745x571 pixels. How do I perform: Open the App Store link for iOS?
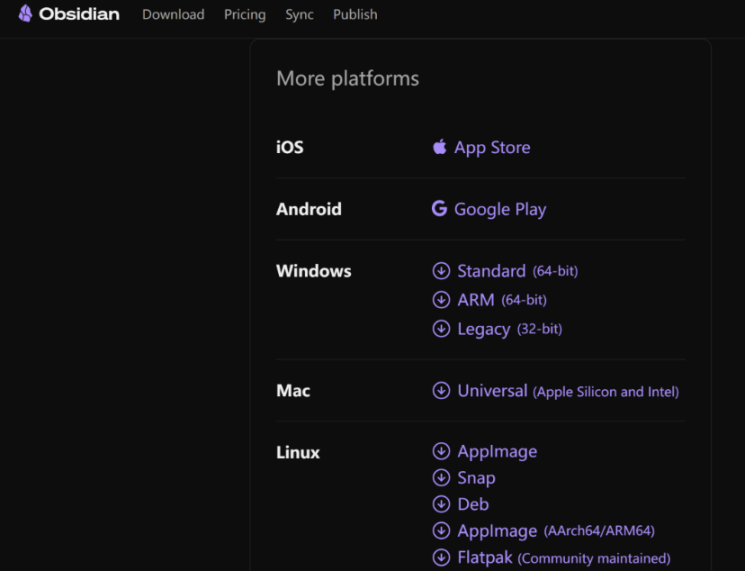tap(492, 148)
